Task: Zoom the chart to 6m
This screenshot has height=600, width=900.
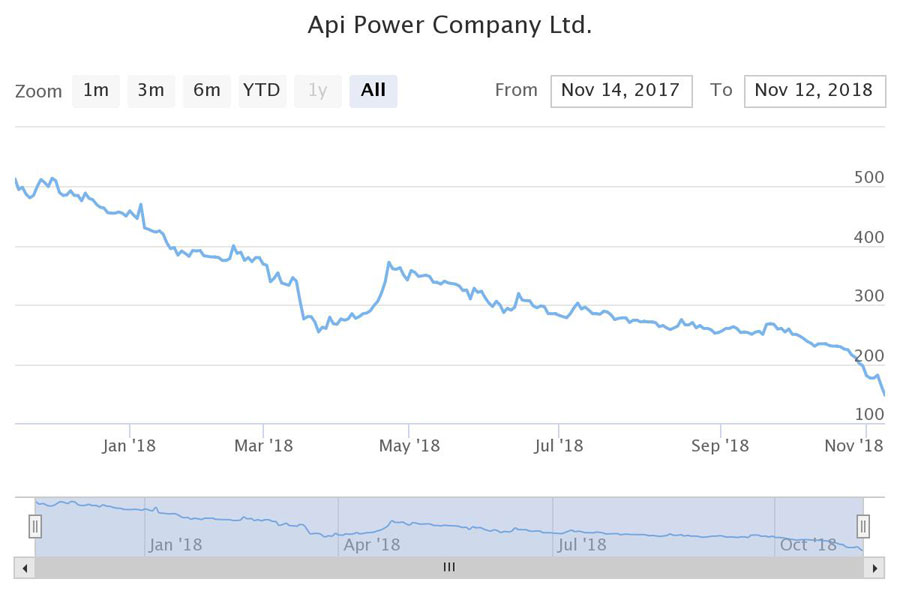Action: [207, 90]
